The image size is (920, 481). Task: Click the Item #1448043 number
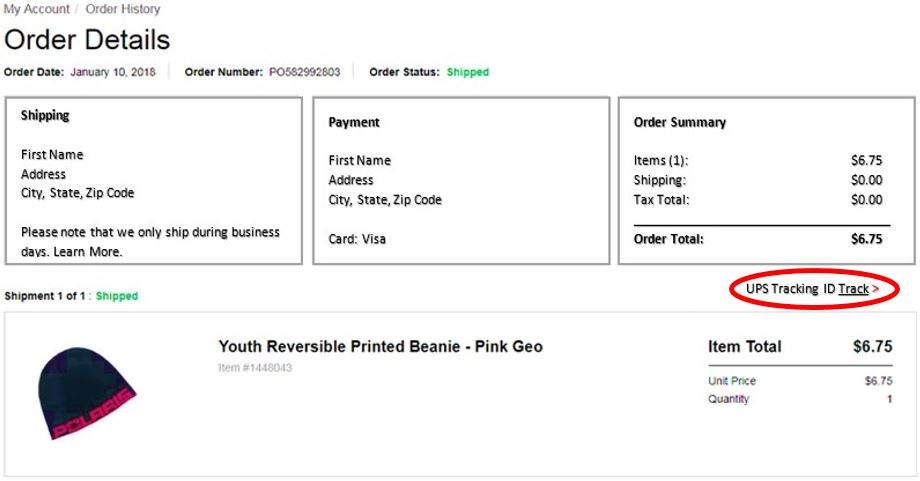[255, 368]
